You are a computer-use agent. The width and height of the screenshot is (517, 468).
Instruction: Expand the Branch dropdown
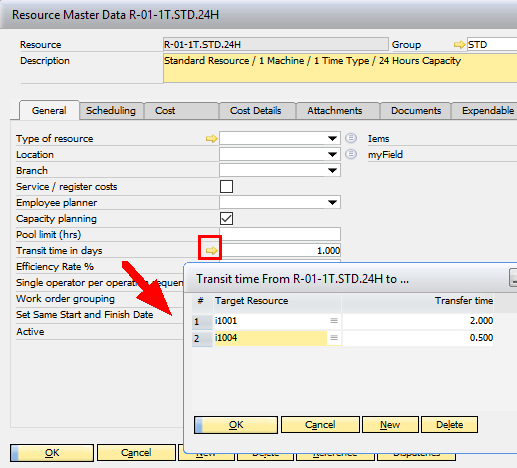click(x=332, y=170)
